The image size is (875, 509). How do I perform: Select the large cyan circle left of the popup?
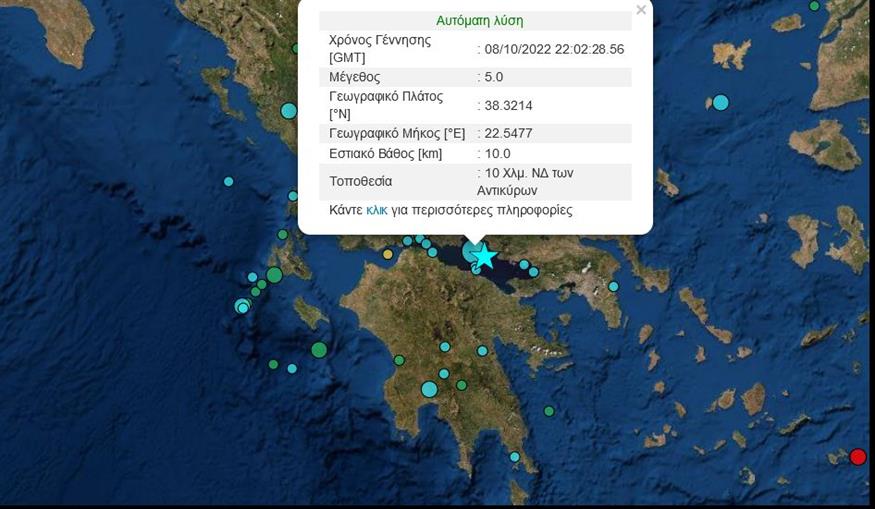click(x=289, y=111)
